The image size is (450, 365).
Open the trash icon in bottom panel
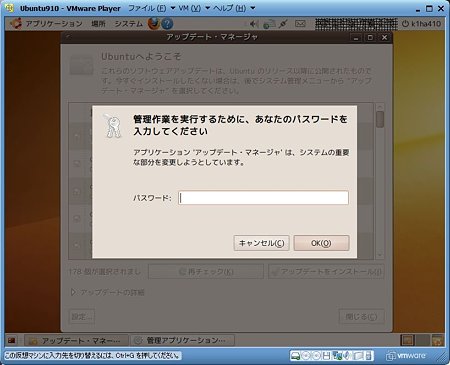[x=437, y=340]
